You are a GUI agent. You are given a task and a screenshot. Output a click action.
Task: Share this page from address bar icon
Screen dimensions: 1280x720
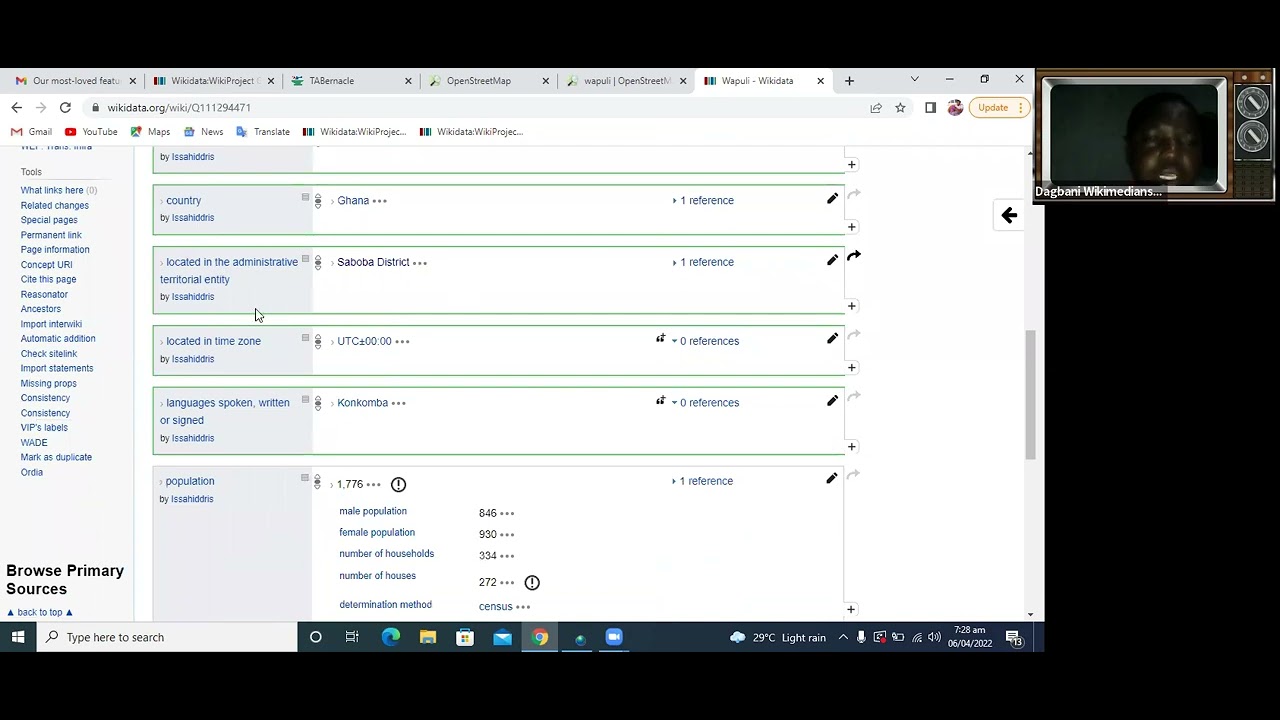tap(876, 107)
